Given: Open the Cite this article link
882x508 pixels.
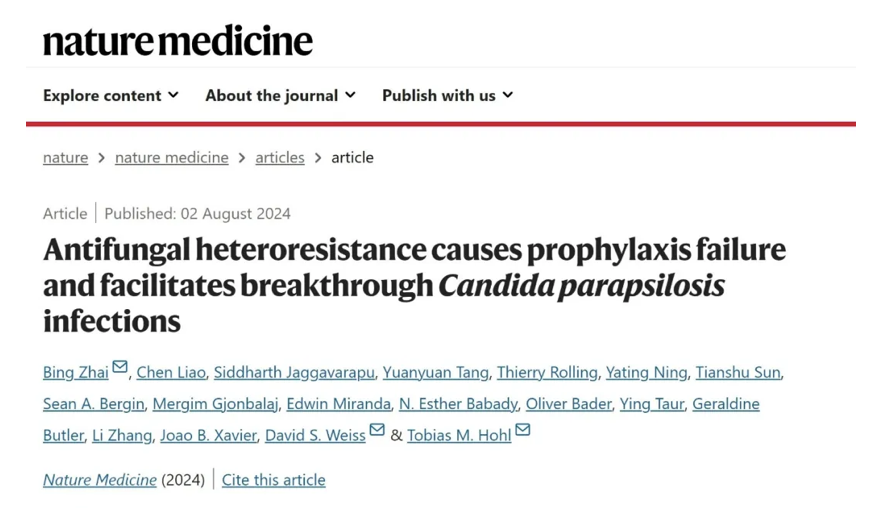Looking at the screenshot, I should (273, 480).
